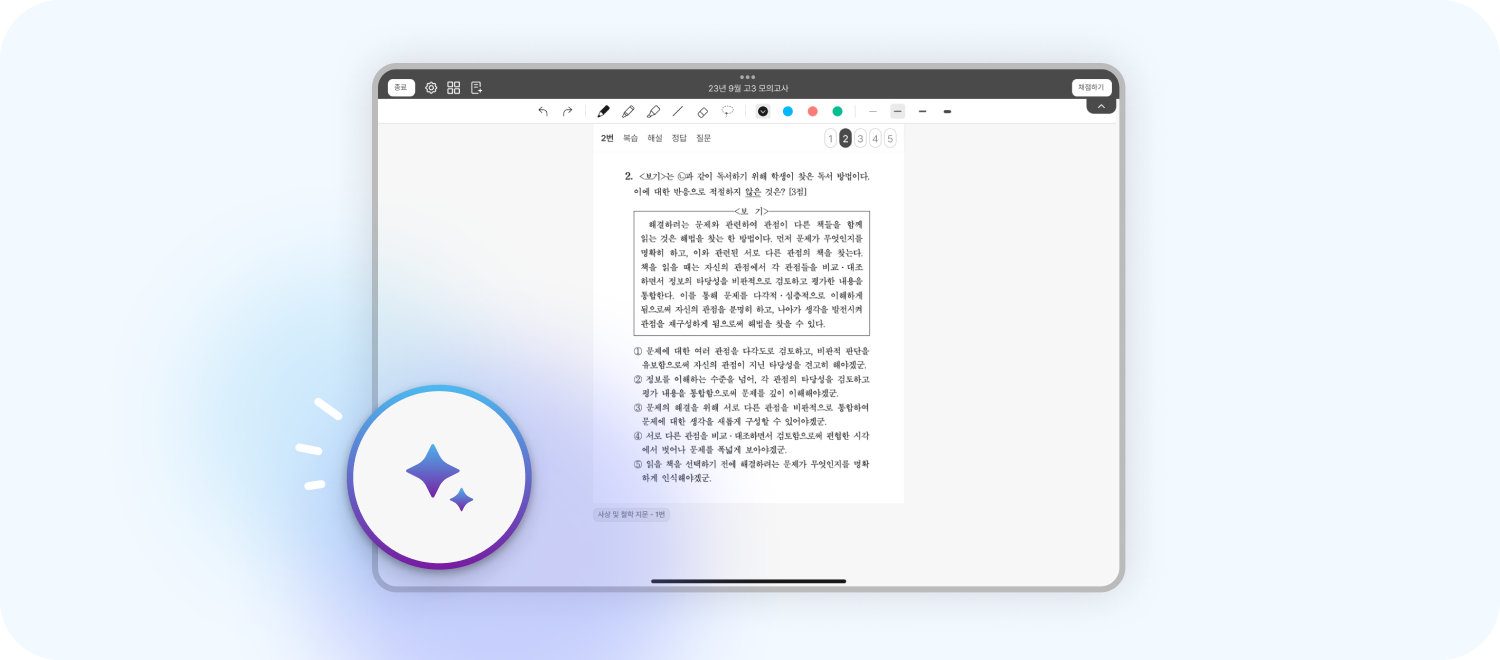1500x660 pixels.
Task: Mark answer choice 1 bubble
Action: coord(830,138)
